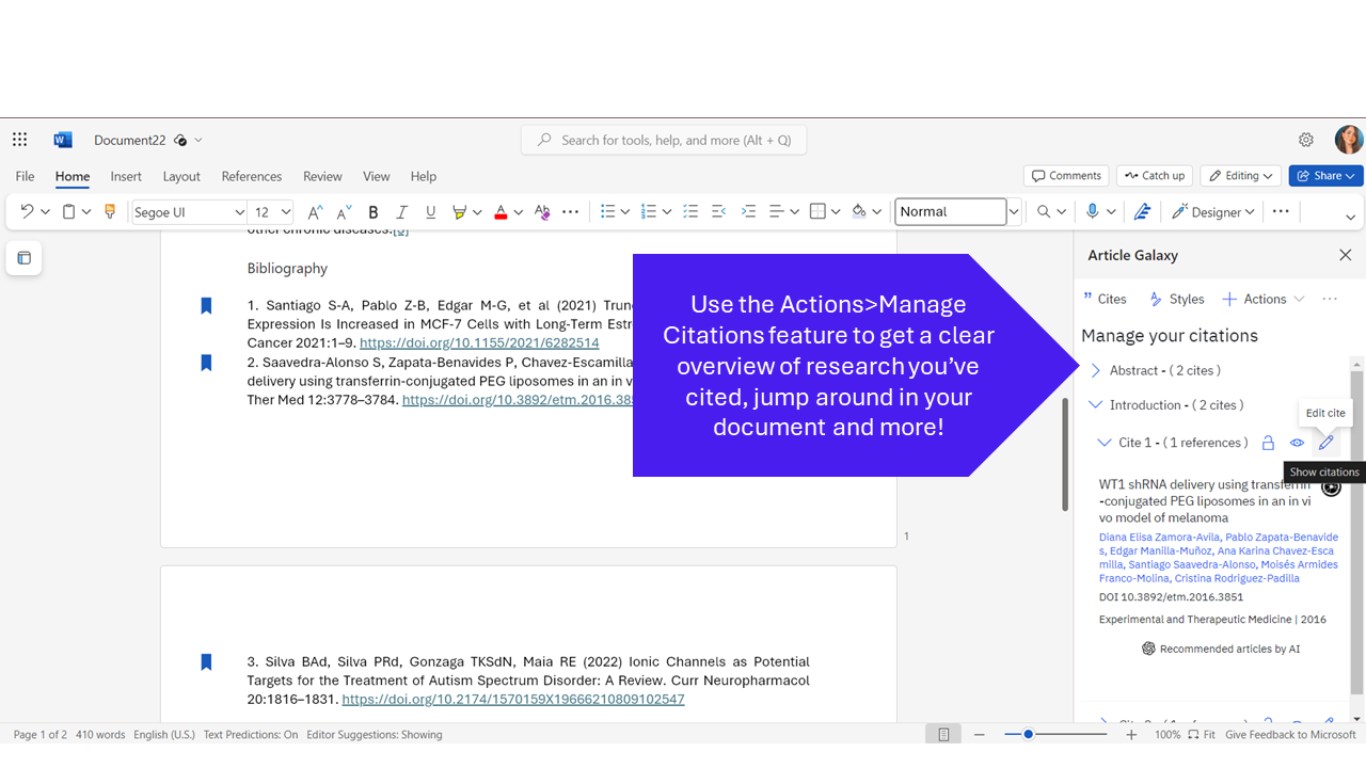Toggle italic formatting

pos(402,212)
